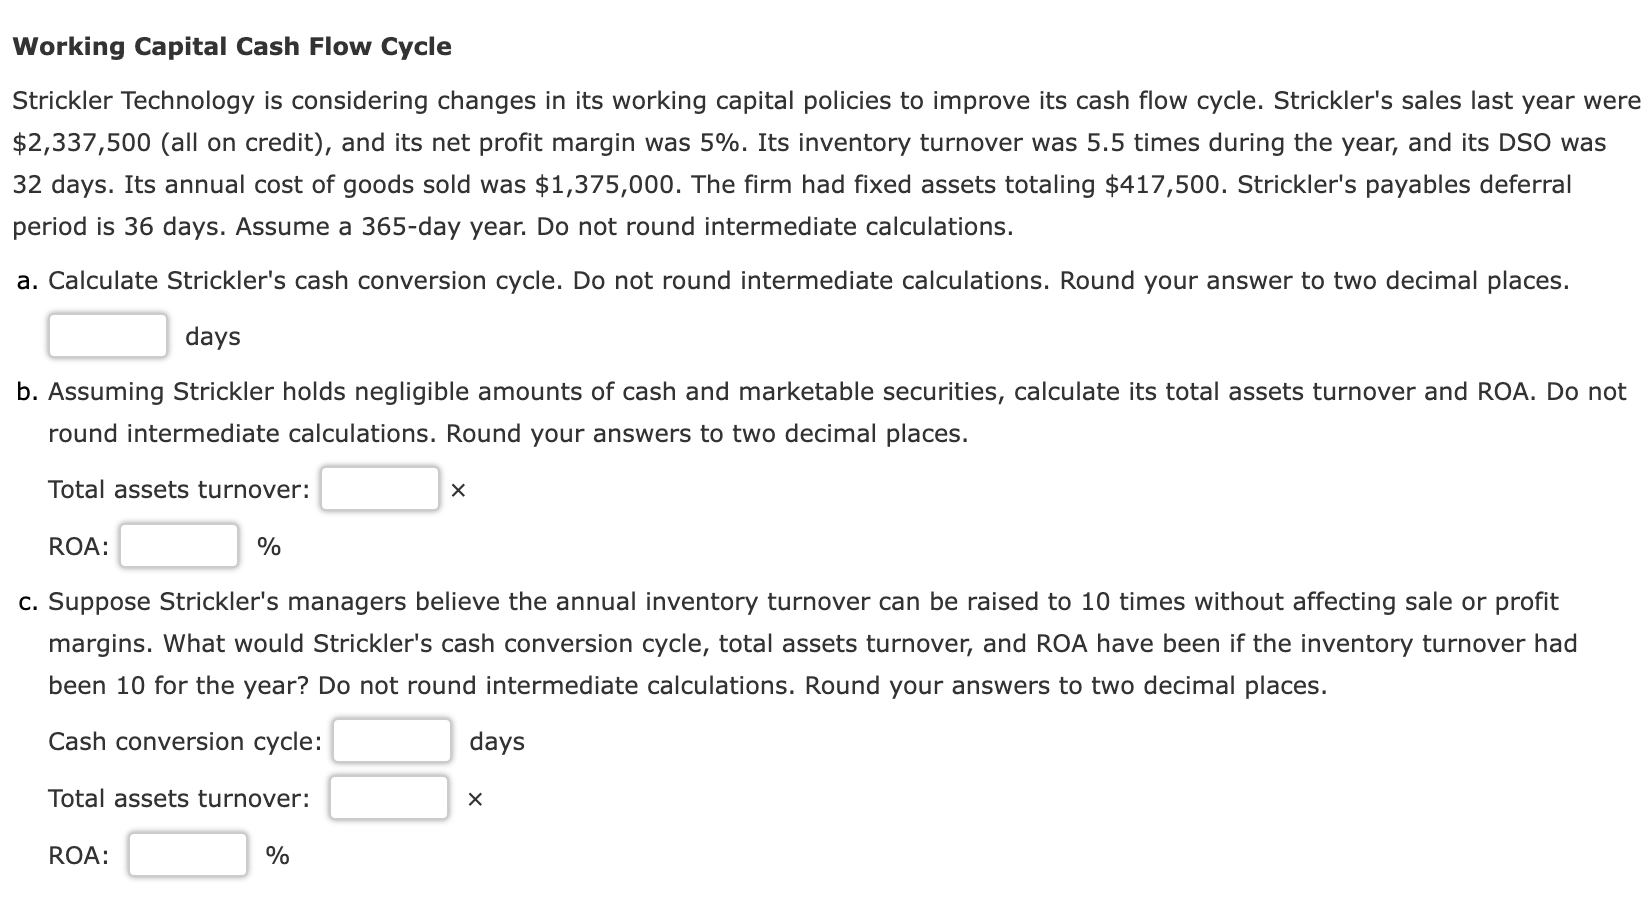This screenshot has width=1650, height=910.
Task: Click the Total assets turnover field in part b
Action: tap(379, 488)
